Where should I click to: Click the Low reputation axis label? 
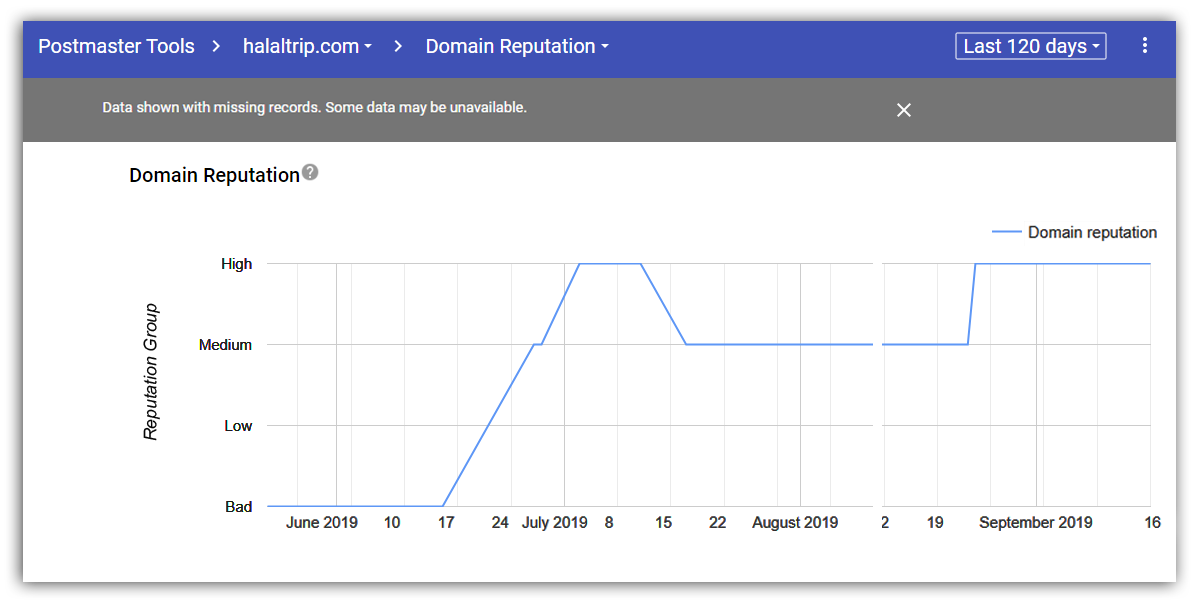238,426
